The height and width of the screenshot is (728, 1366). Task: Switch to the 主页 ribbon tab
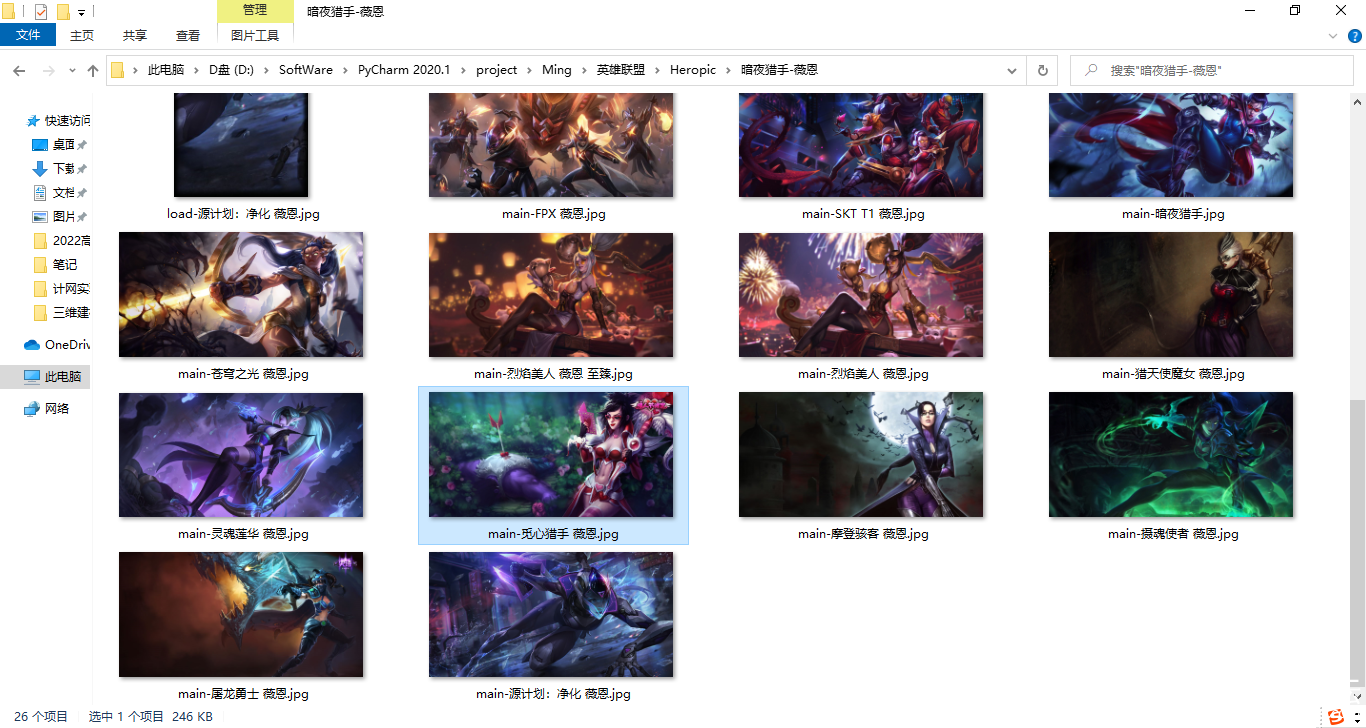coord(82,35)
